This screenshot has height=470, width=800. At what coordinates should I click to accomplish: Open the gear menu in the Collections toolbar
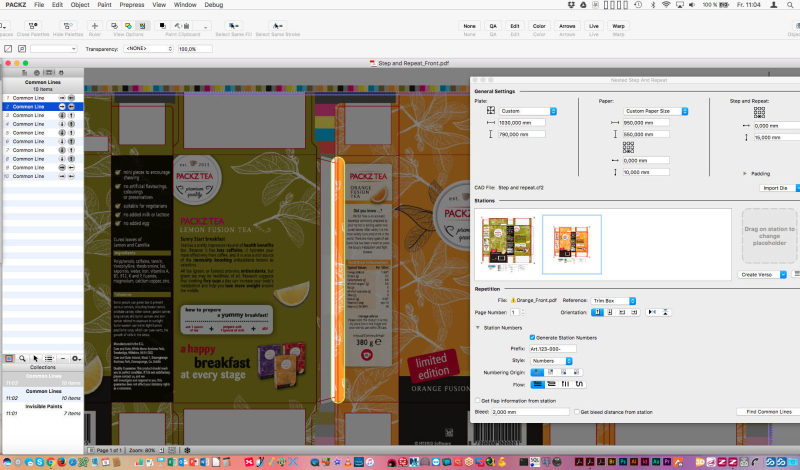pyautogui.click(x=76, y=359)
